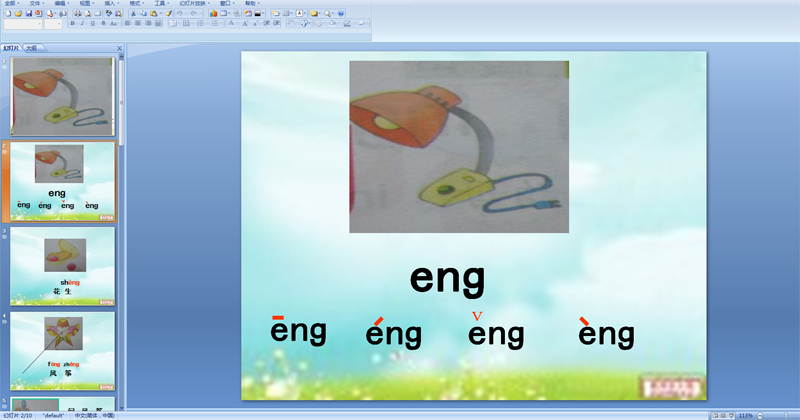Open the 格式 (Format) menu
800x420 pixels.
click(136, 4)
